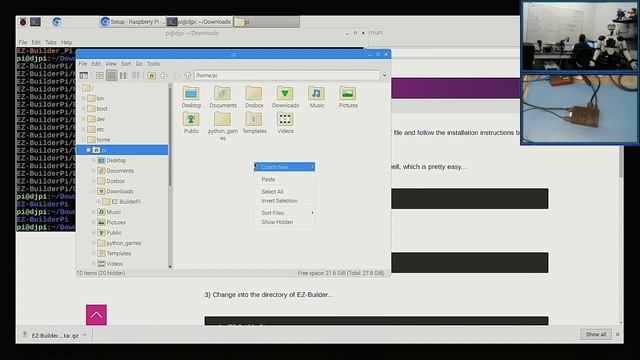Open the terminal window Tabs menu
This screenshot has width=640, height=360.
tap(51, 42)
